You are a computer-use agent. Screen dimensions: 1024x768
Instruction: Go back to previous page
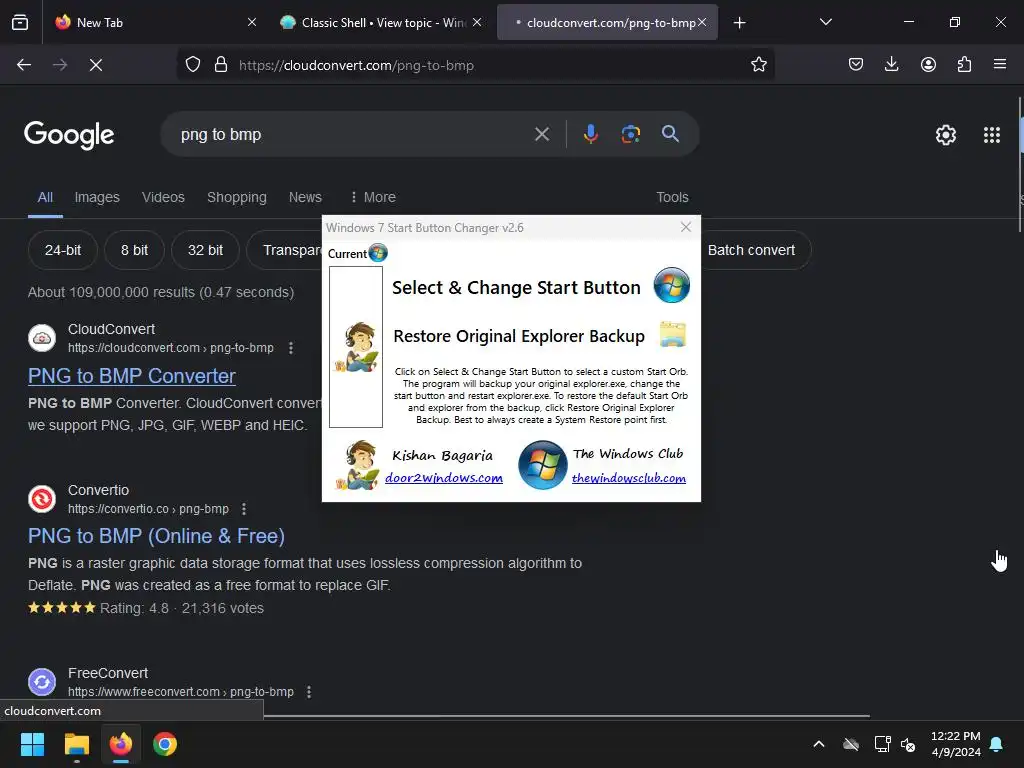pos(24,65)
